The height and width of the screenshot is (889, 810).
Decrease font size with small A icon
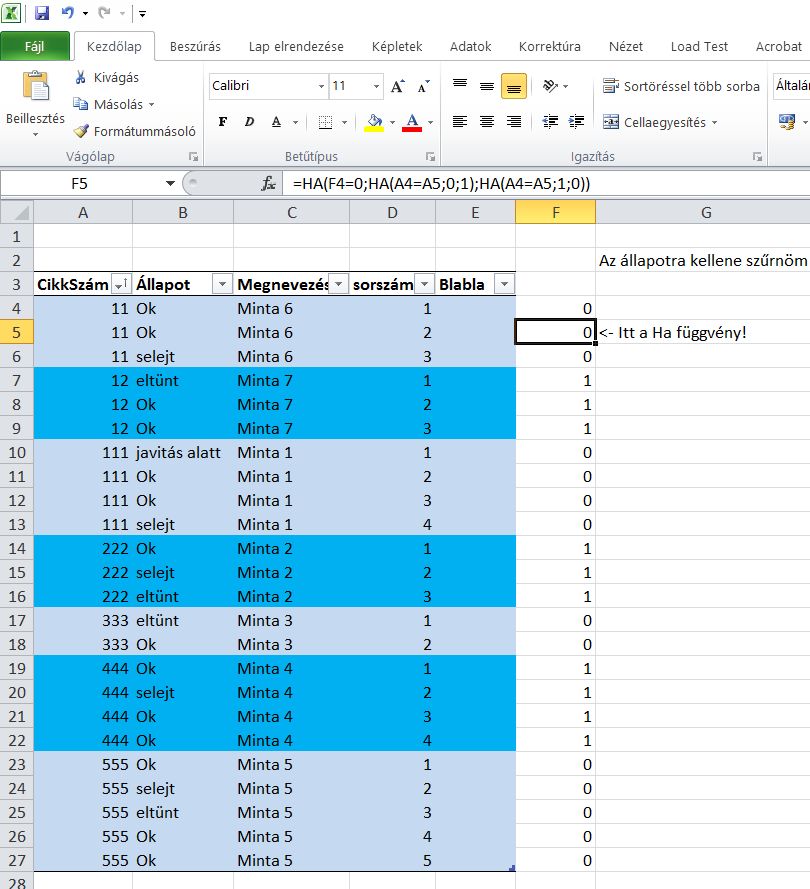424,86
